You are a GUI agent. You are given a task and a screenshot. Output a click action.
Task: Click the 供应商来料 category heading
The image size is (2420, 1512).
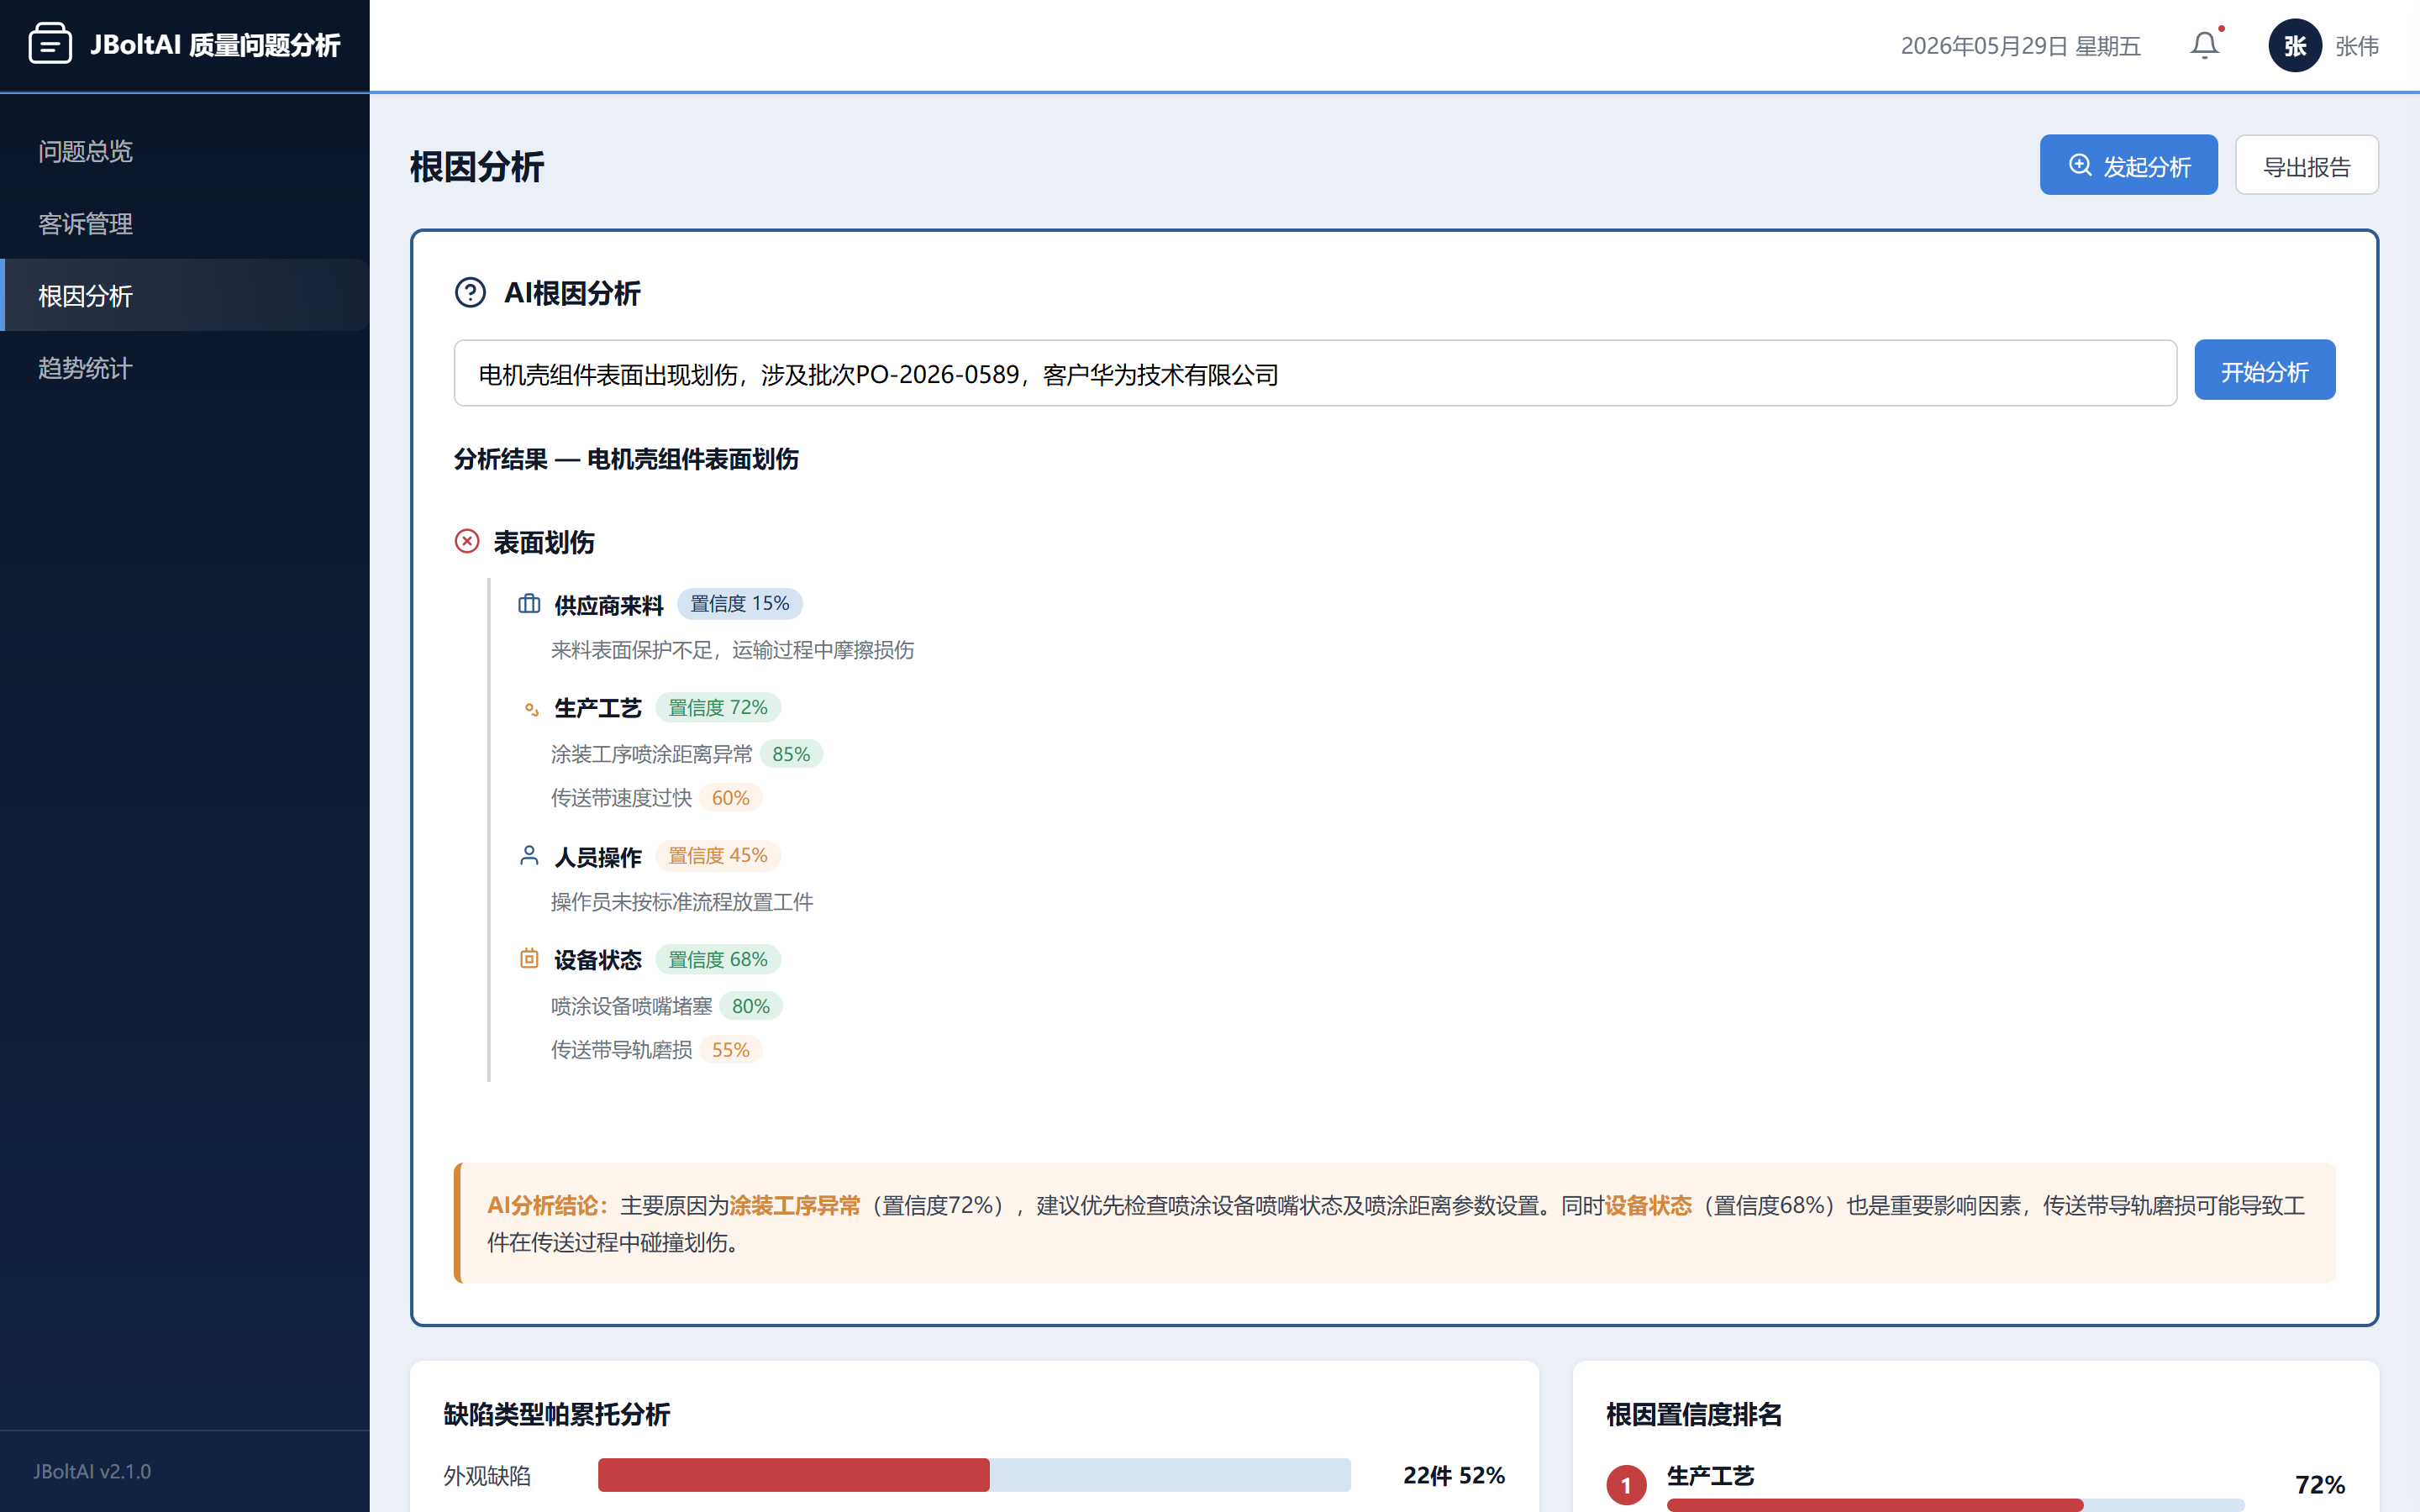[608, 605]
